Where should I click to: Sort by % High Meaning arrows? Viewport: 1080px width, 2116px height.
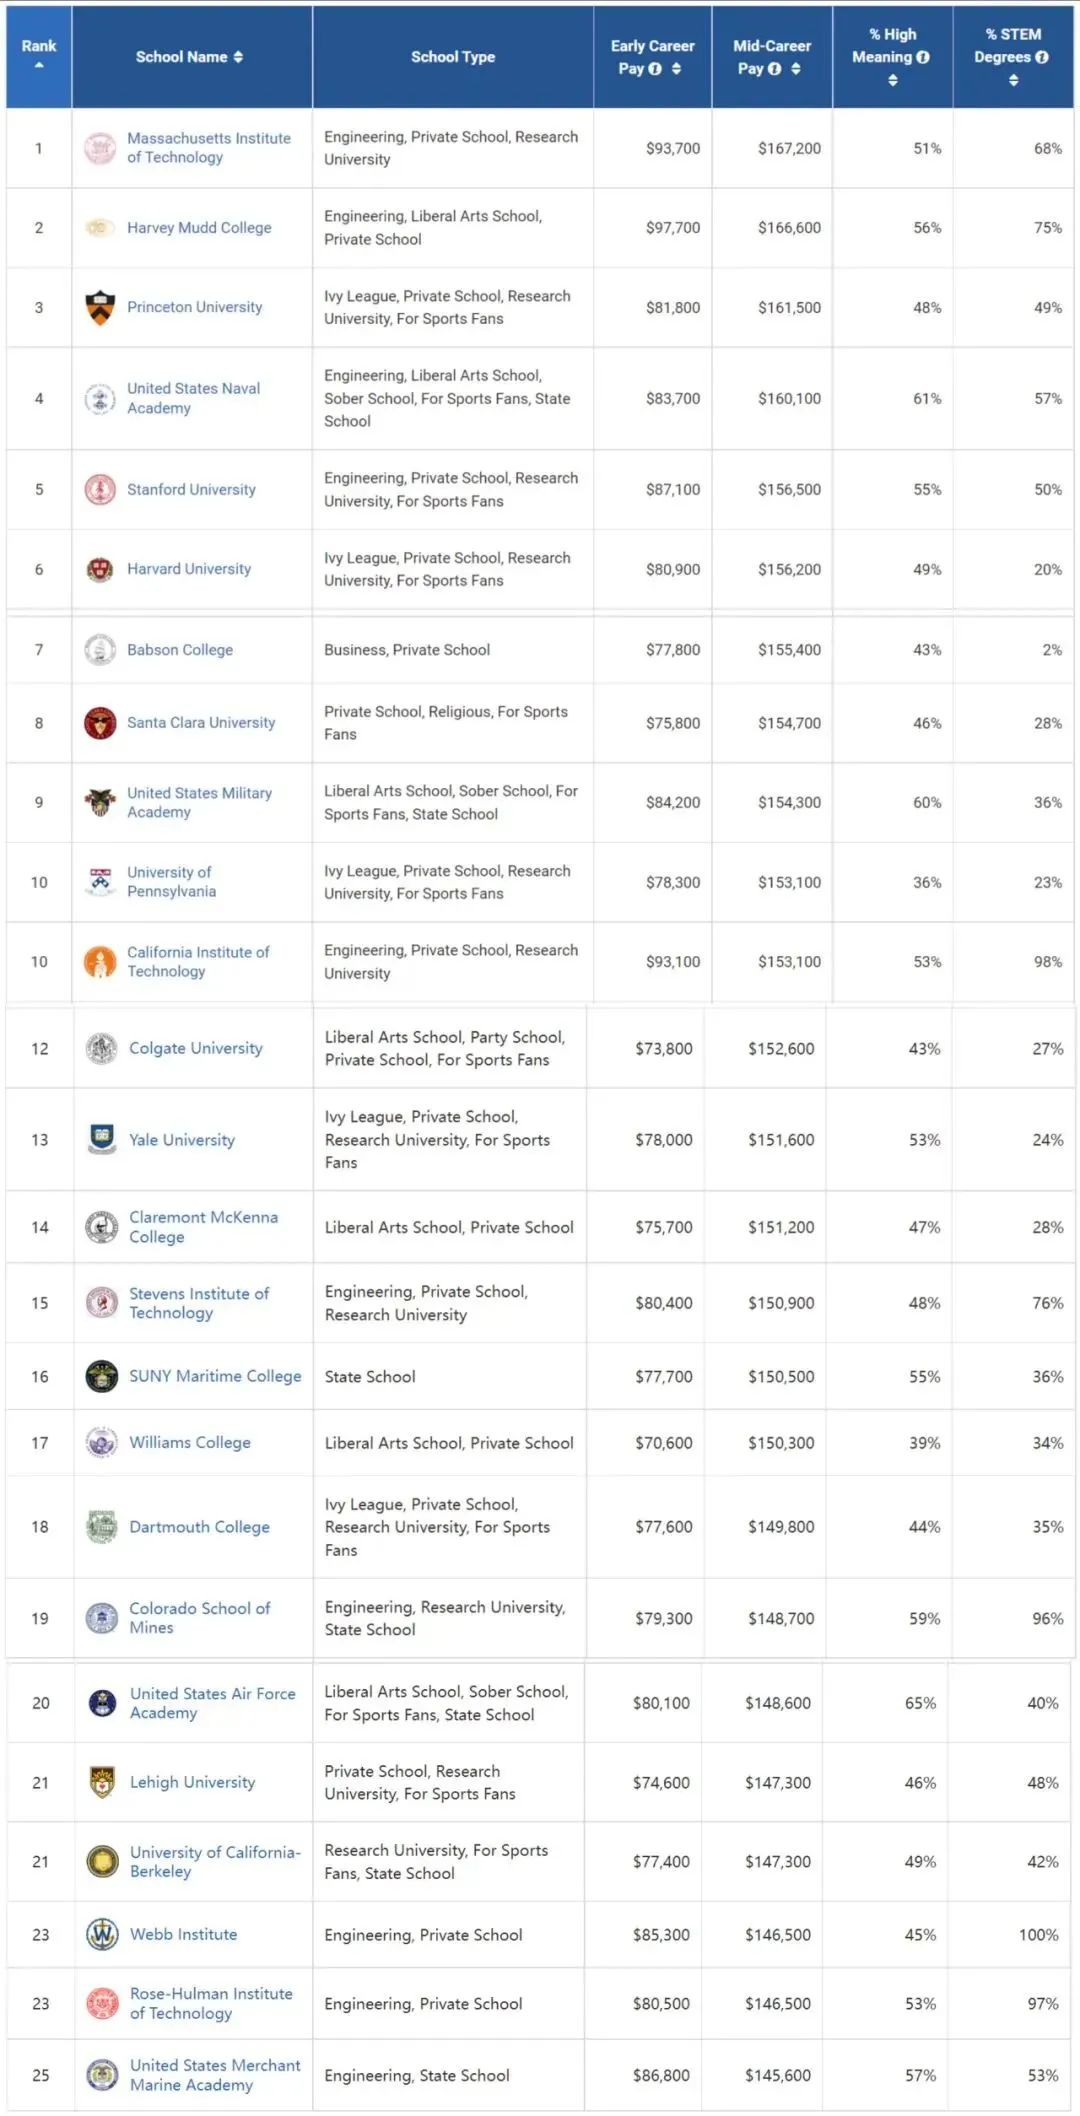click(892, 80)
